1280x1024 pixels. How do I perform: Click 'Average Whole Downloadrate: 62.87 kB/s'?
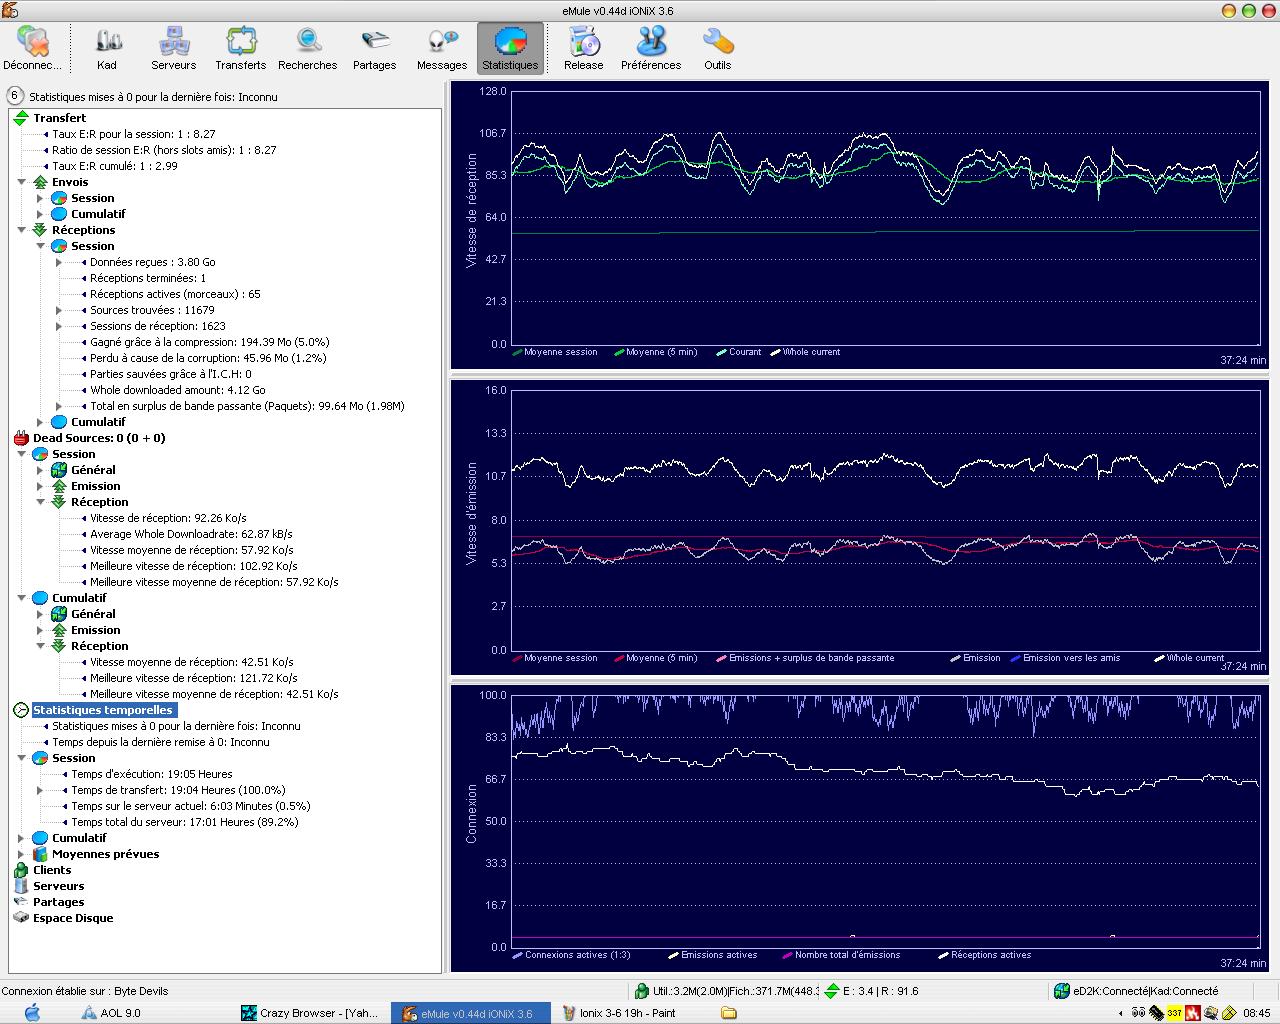pos(191,534)
